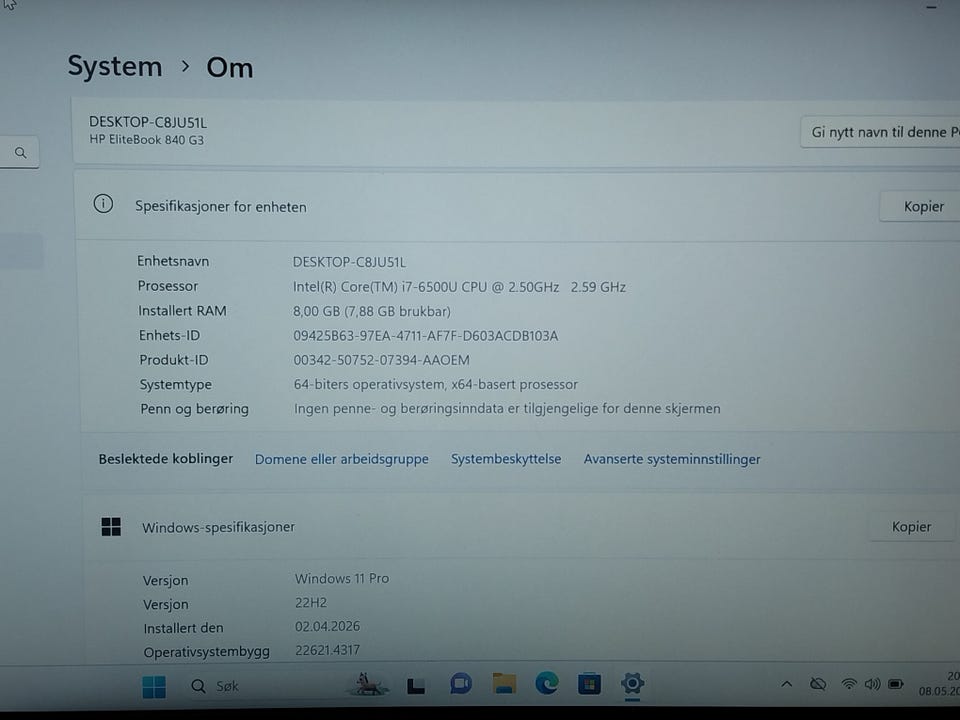
Task: Open Avanserte systeminnstillinger link
Action: coord(672,459)
